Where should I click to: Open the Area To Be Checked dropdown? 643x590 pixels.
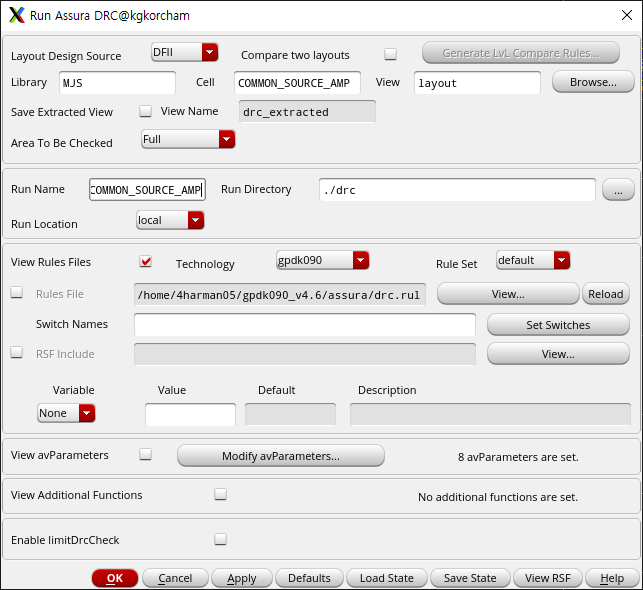point(188,139)
